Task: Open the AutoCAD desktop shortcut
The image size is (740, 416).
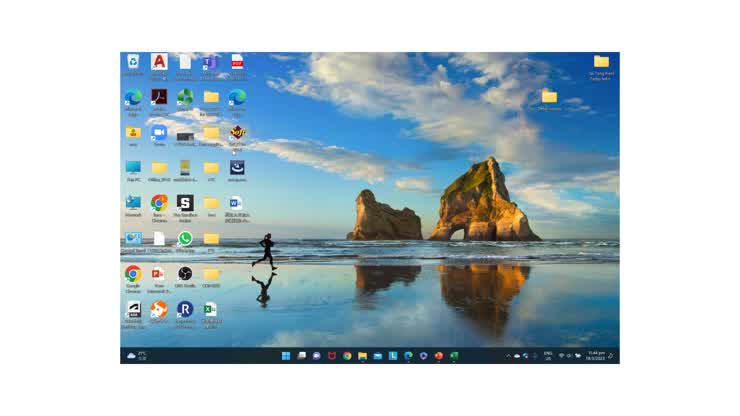Action: click(159, 62)
